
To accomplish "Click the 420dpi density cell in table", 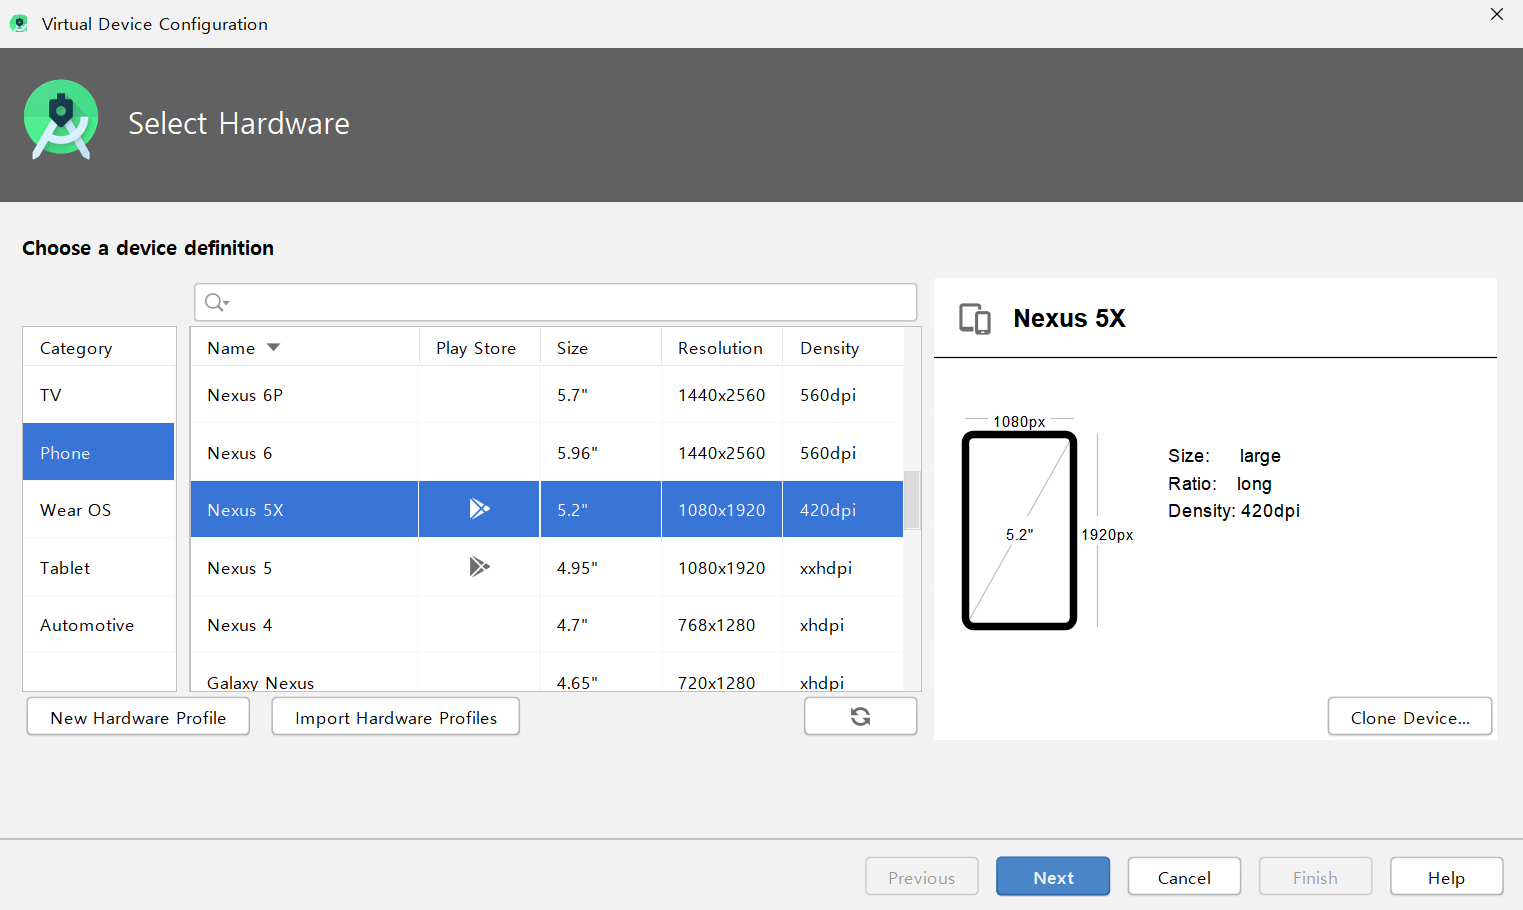I will tap(843, 510).
